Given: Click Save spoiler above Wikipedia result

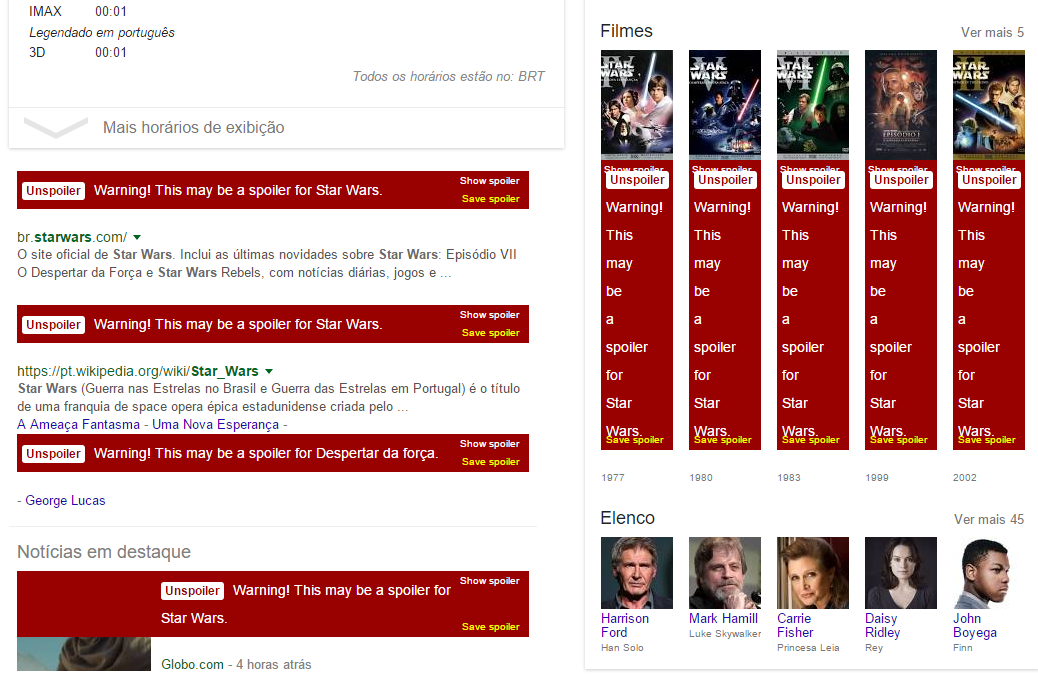Looking at the screenshot, I should pyautogui.click(x=491, y=333).
